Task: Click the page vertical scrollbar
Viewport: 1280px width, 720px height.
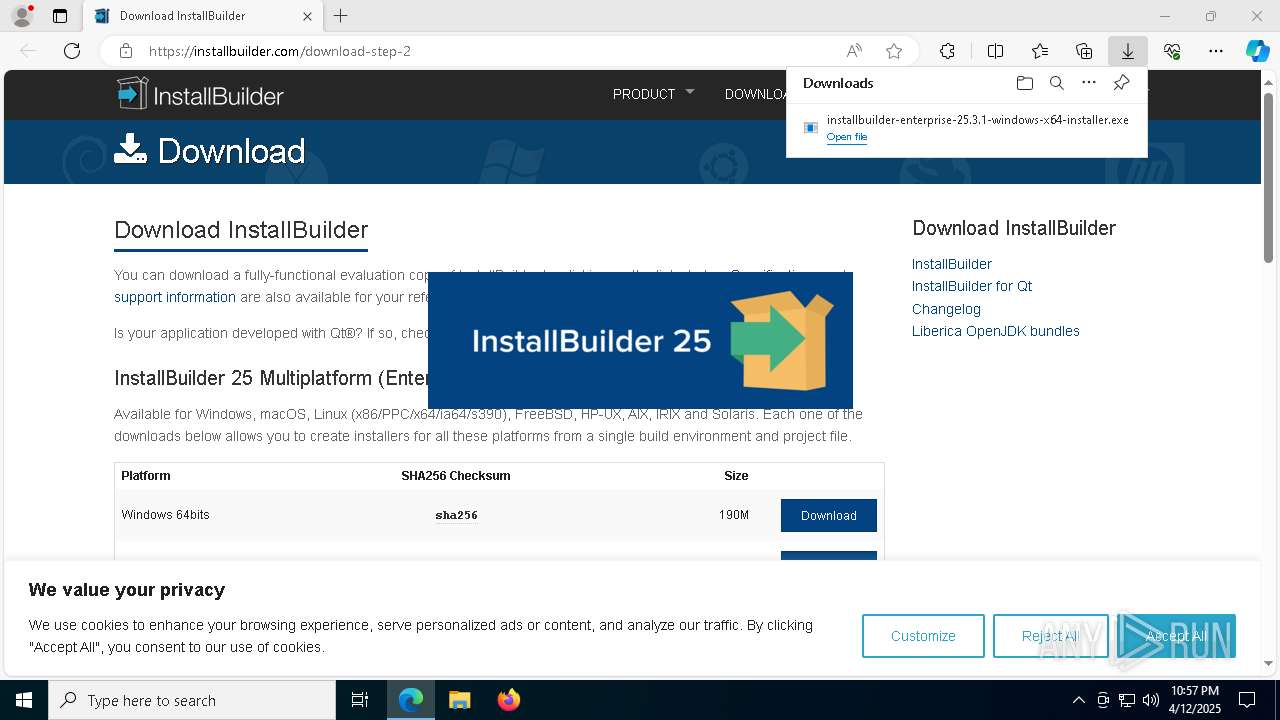Action: [x=1269, y=178]
